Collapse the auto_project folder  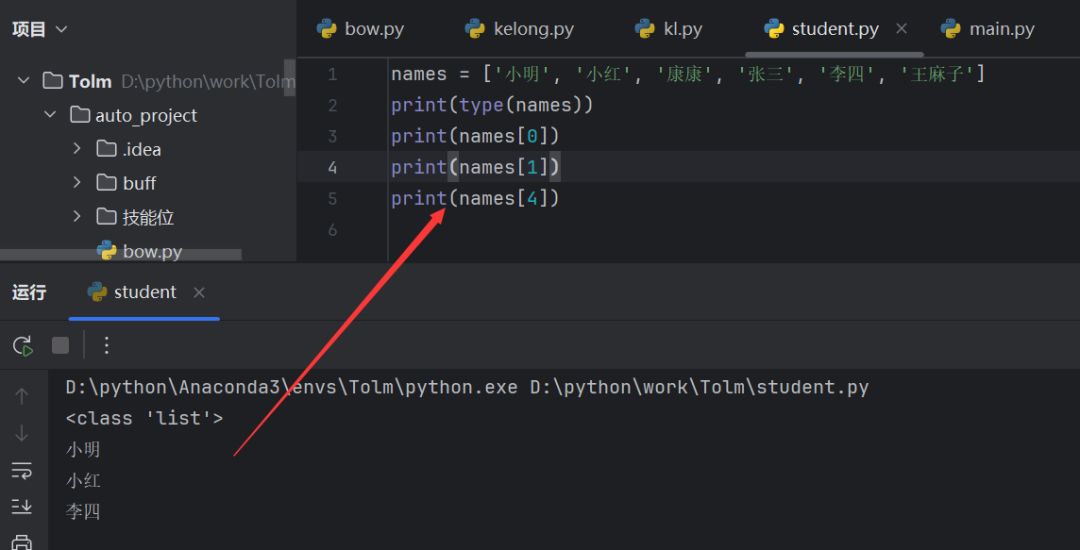(50, 115)
